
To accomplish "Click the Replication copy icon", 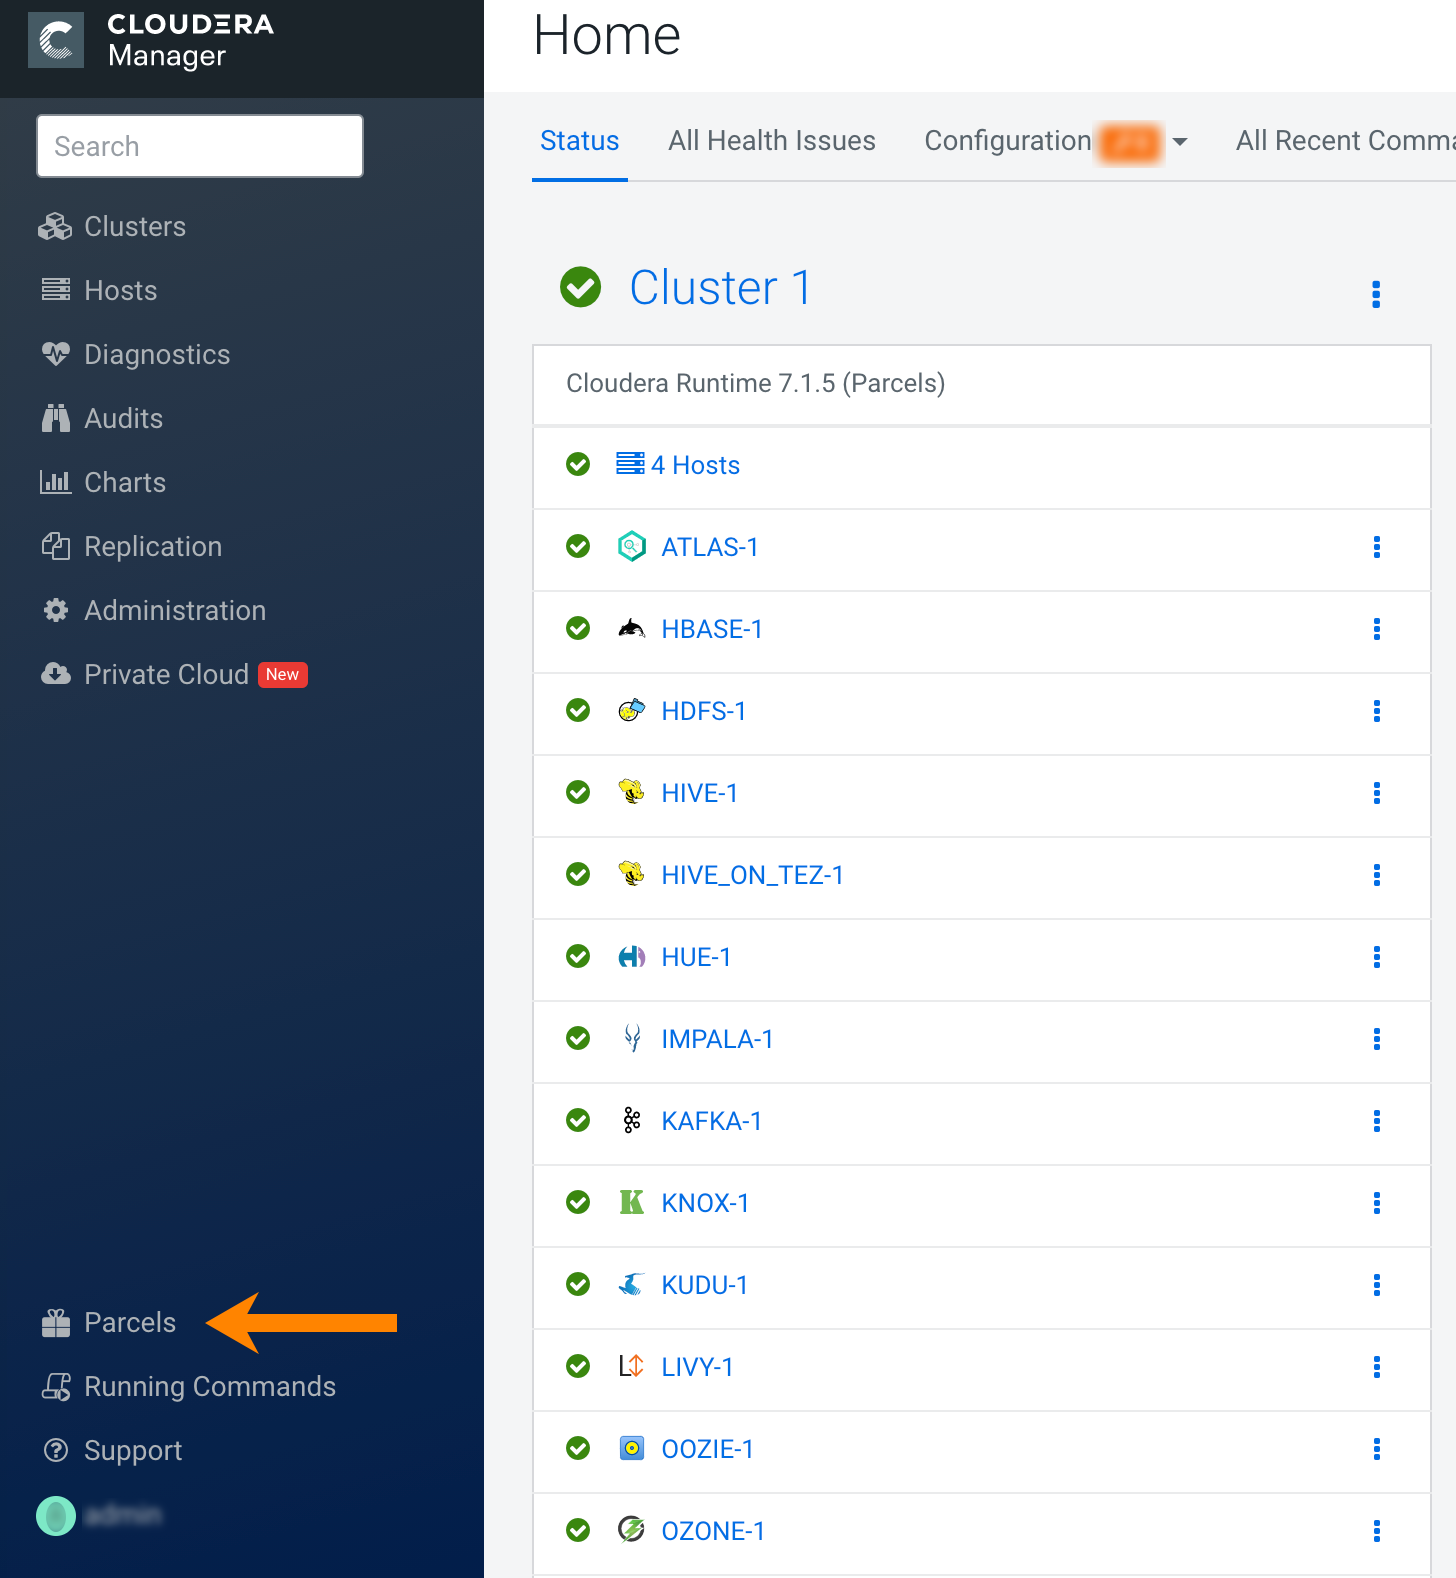I will [x=56, y=546].
